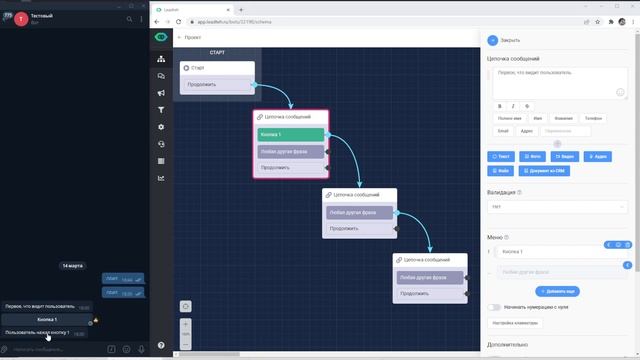
Task: Click the trash icon on Кнопка 1 menu row
Action: click(628, 245)
